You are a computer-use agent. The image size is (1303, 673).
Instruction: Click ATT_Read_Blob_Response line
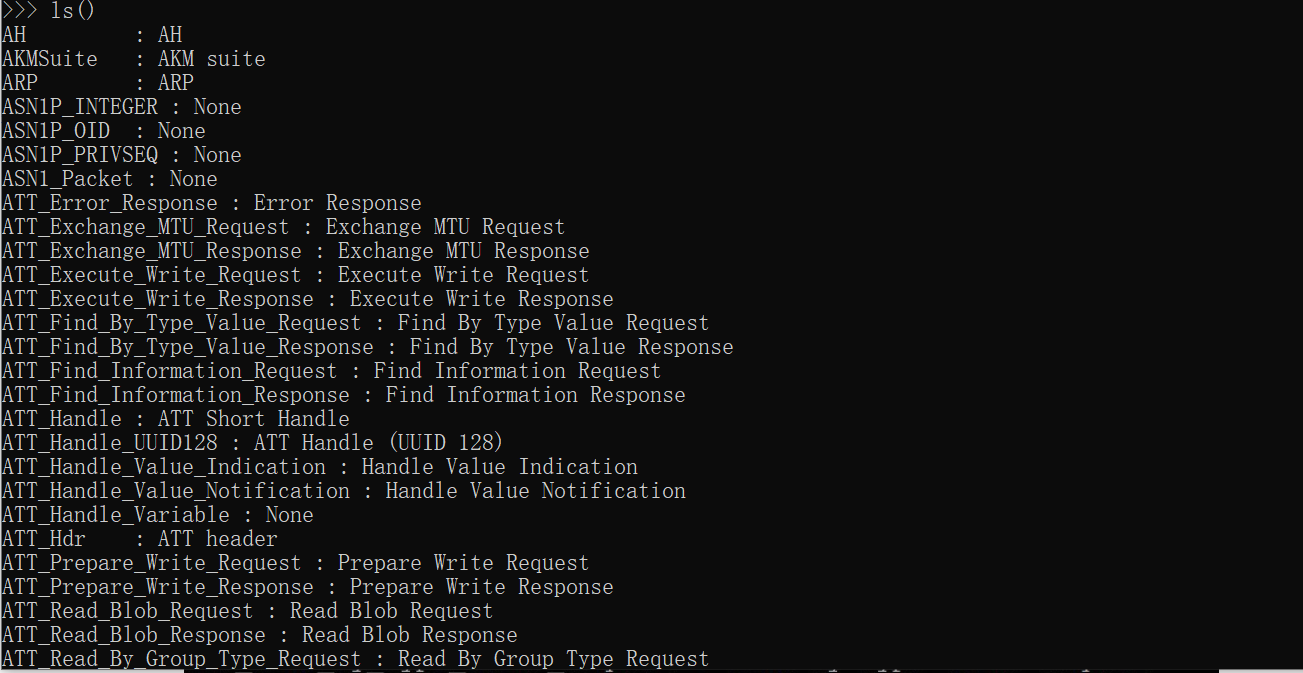[x=260, y=635]
